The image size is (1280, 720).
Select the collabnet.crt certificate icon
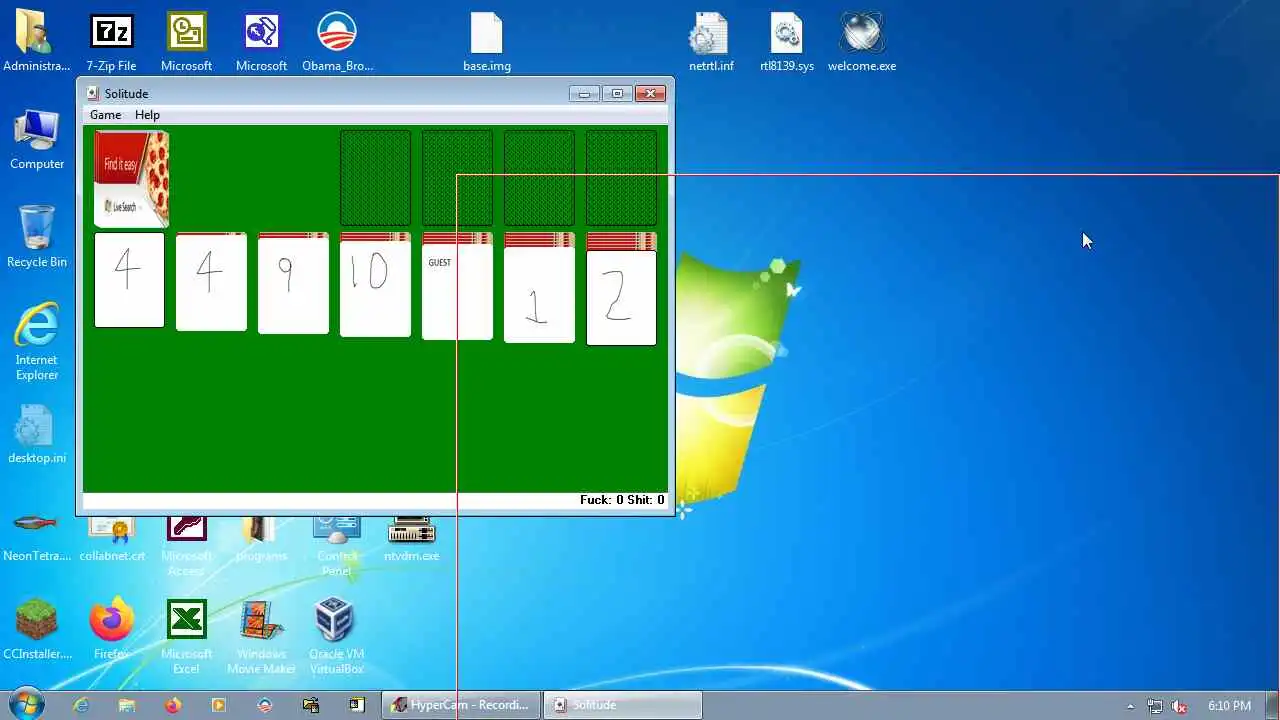pyautogui.click(x=112, y=540)
